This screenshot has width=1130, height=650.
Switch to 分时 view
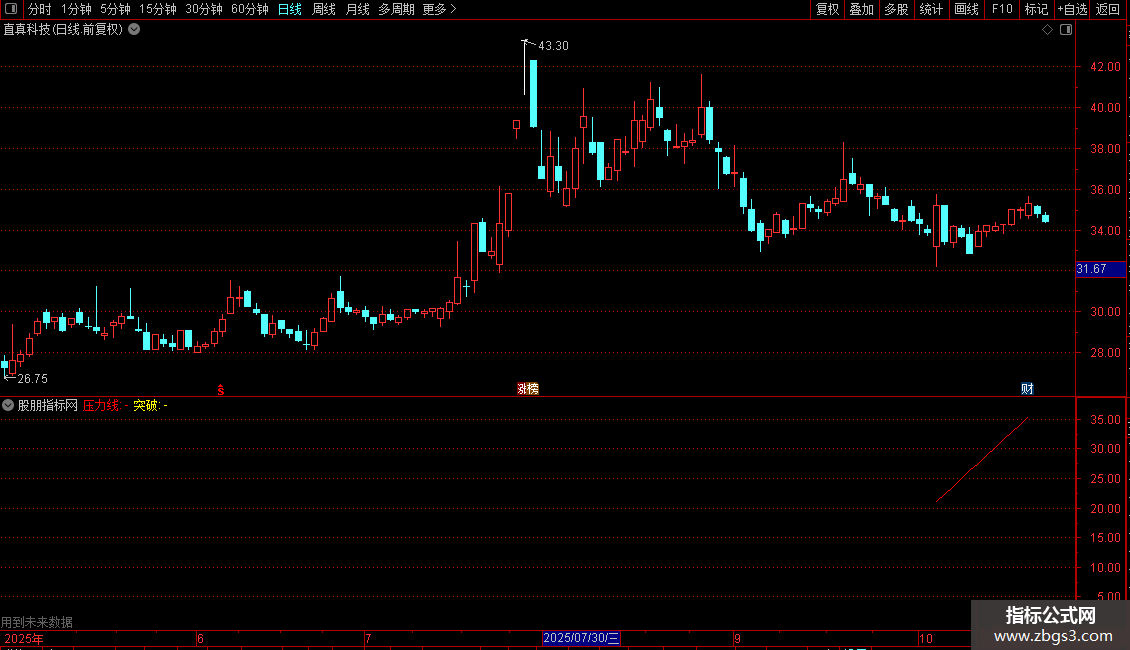coord(40,9)
